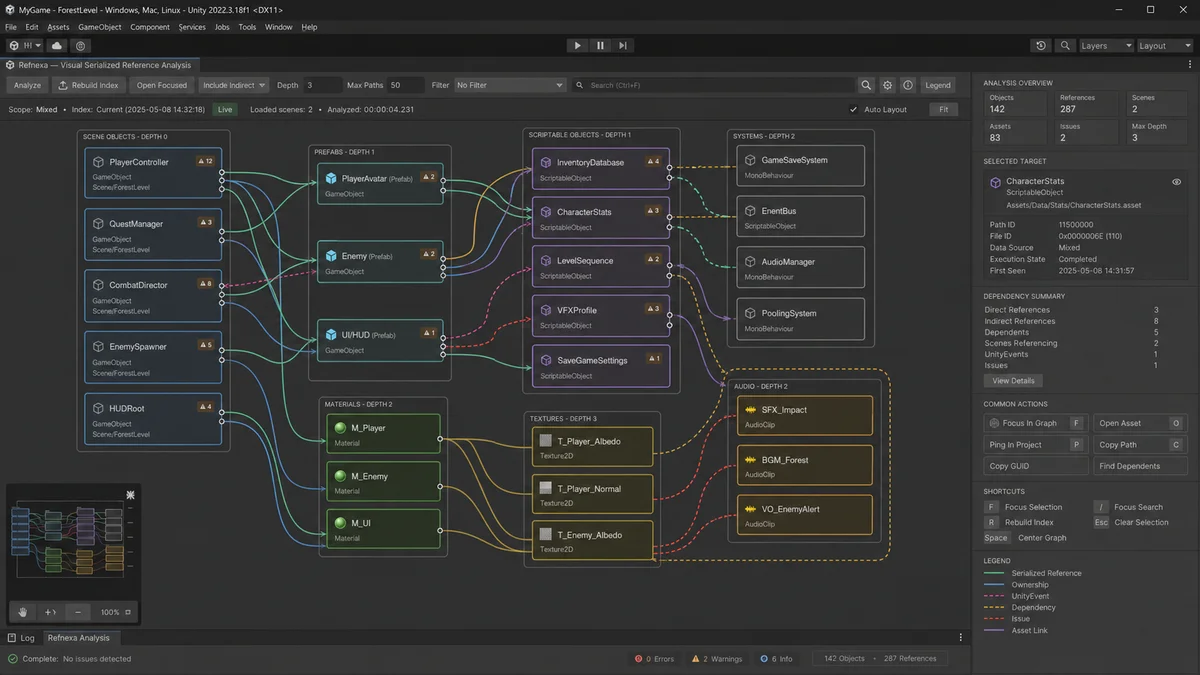This screenshot has height=675, width=1200.
Task: Select the UI/HUD prefab icon
Action: coord(331,334)
